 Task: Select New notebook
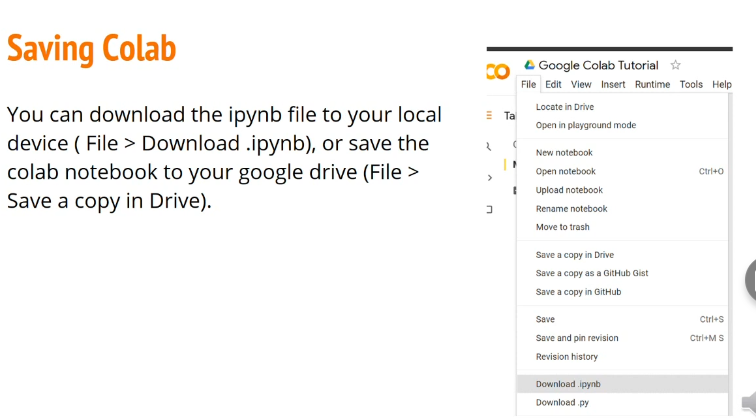(x=622, y=153)
